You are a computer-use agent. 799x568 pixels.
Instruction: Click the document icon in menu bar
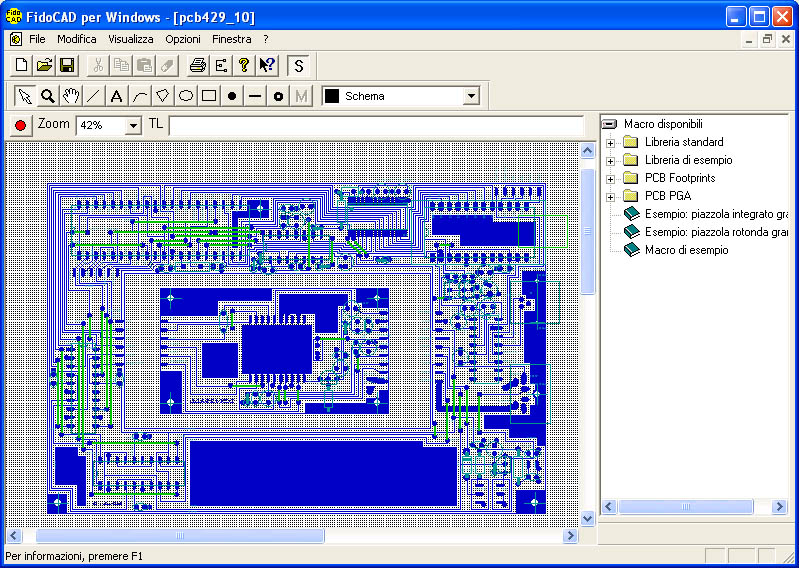(16, 39)
